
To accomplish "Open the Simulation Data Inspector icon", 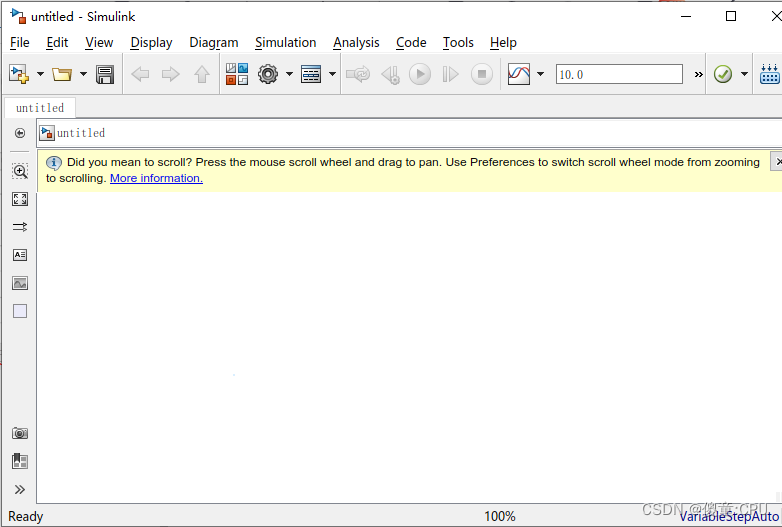I will 519,74.
